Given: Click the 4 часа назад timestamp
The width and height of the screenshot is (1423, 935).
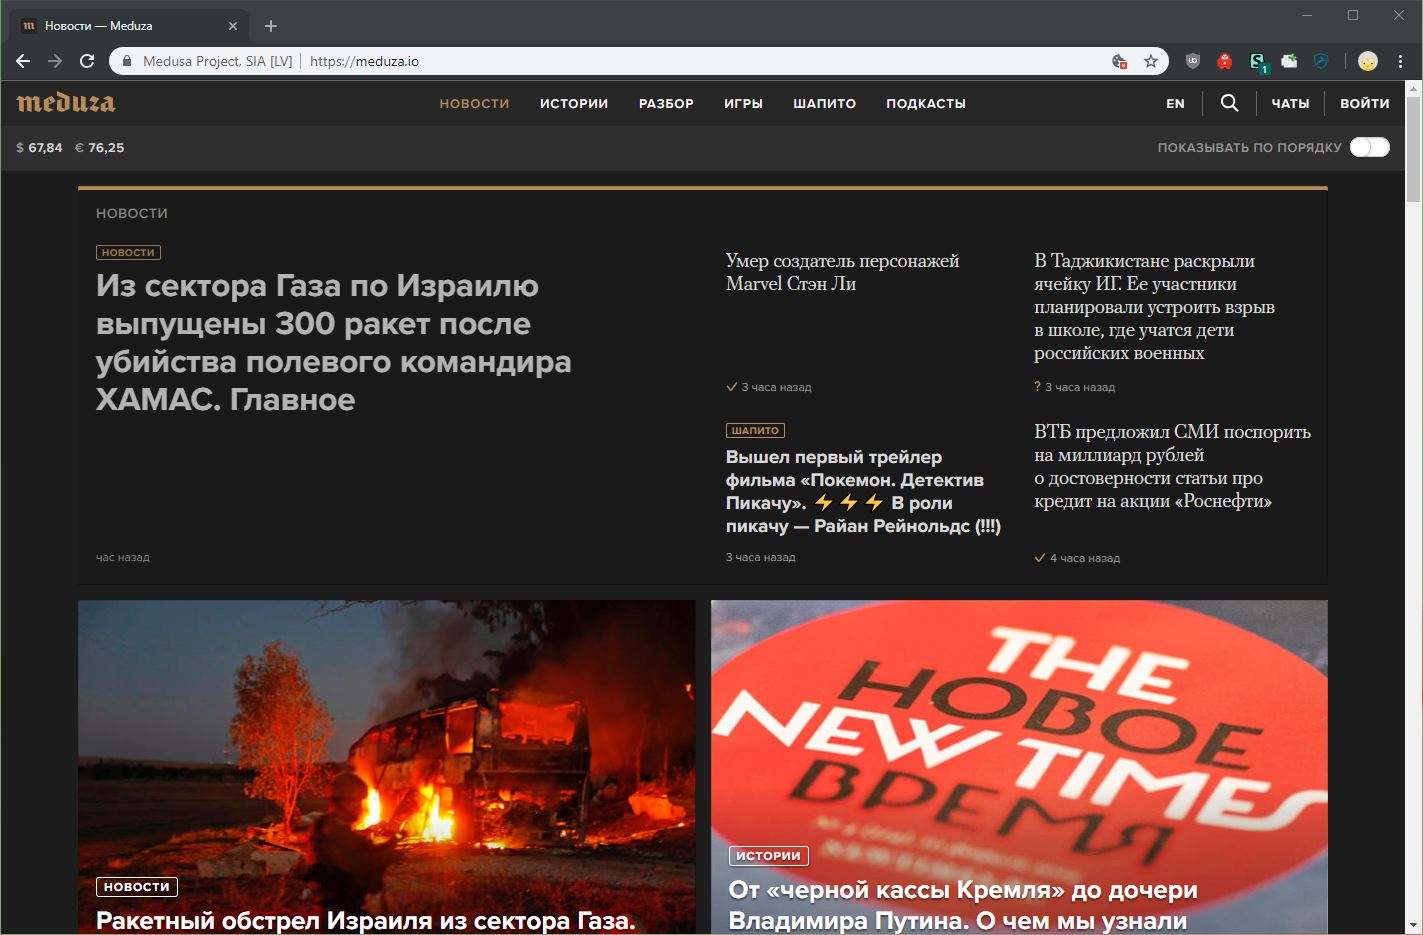Looking at the screenshot, I should pos(1085,558).
